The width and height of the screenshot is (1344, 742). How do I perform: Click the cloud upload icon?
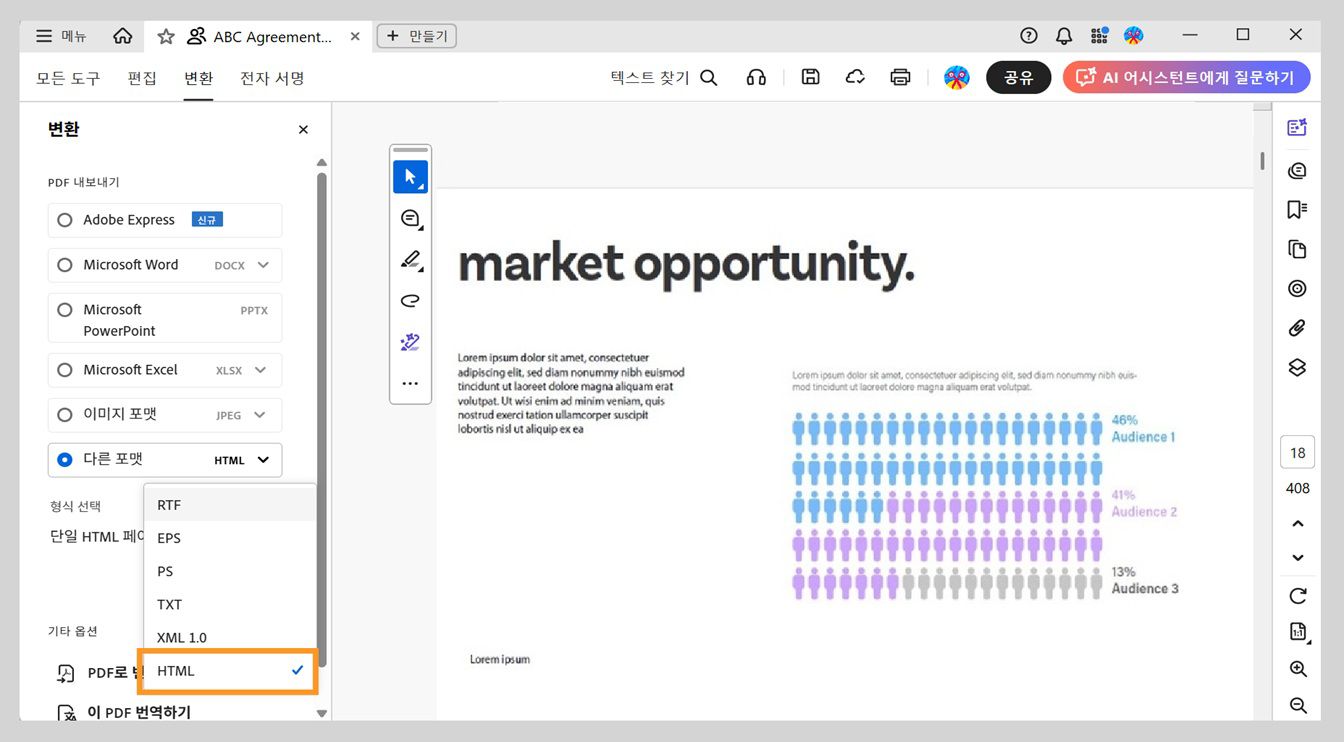click(855, 77)
